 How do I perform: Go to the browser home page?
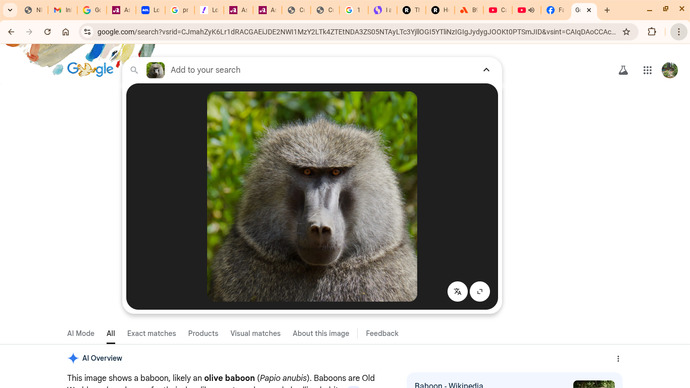tap(66, 32)
